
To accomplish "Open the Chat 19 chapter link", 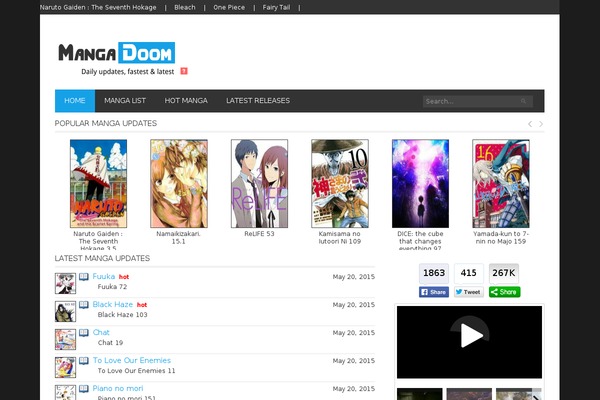I will (x=110, y=343).
